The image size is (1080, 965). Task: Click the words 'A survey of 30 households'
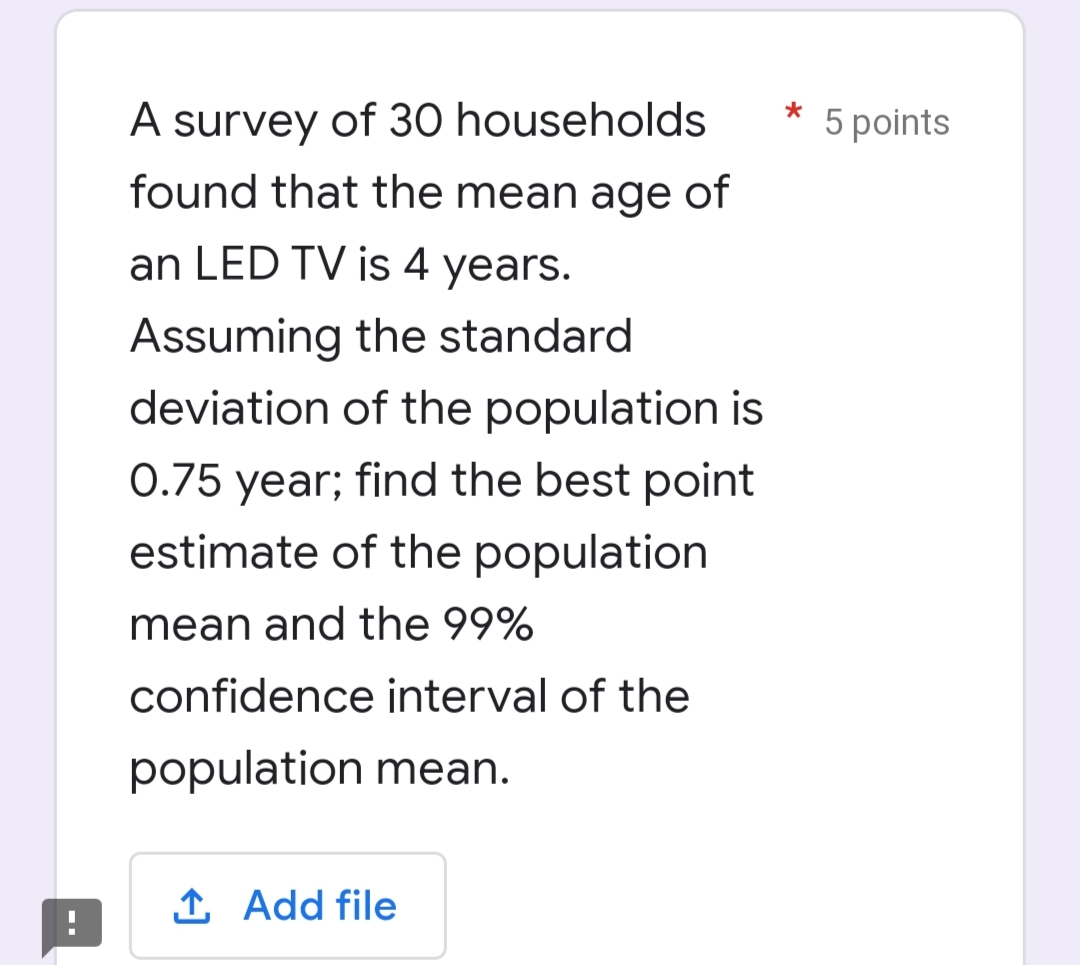pos(417,120)
